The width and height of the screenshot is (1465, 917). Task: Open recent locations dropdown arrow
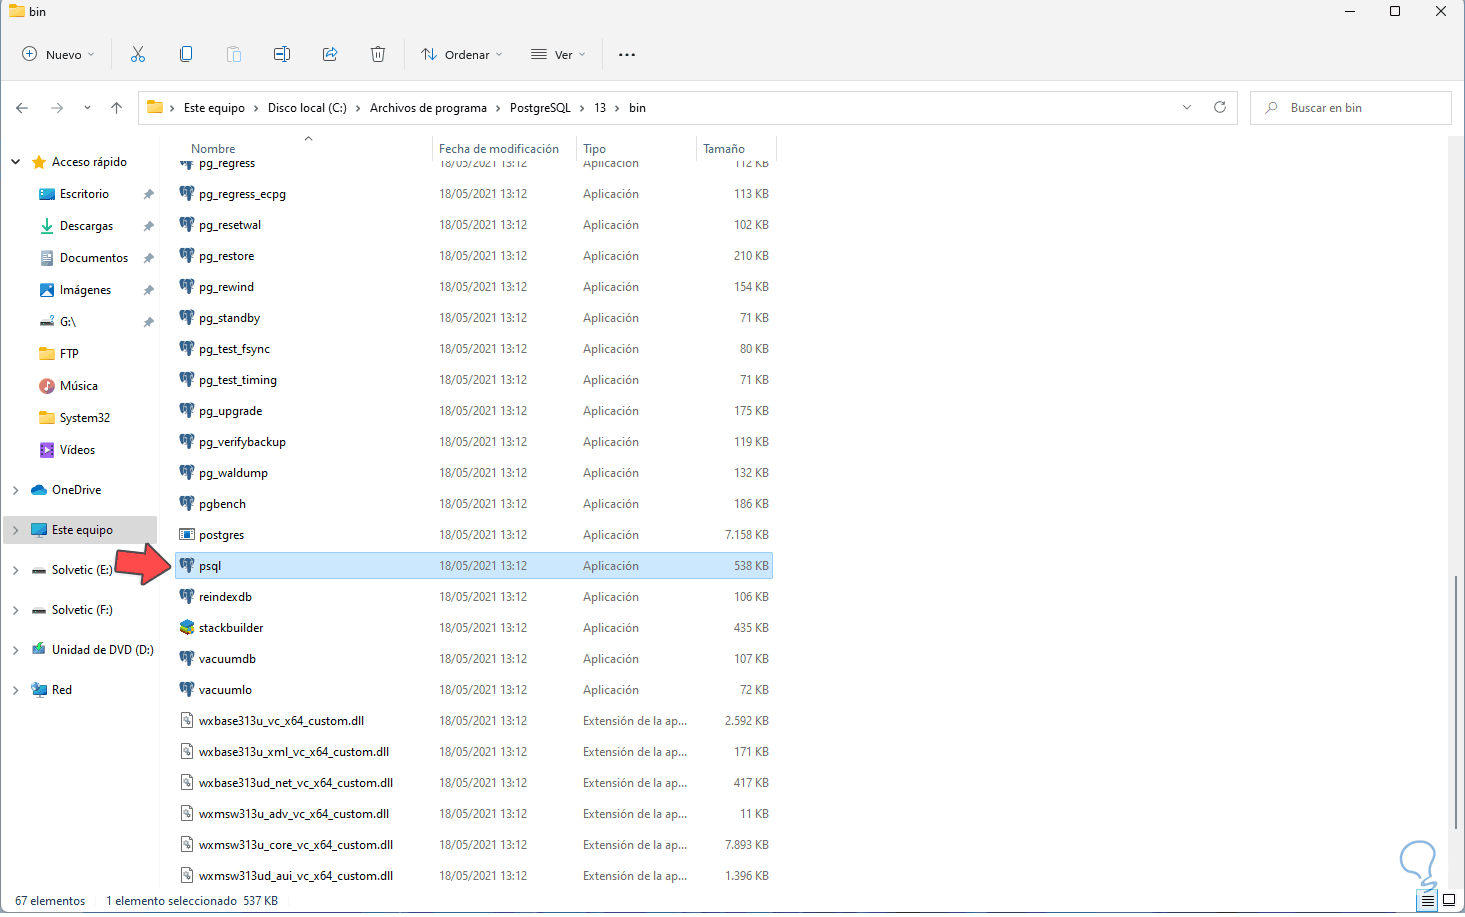87,108
